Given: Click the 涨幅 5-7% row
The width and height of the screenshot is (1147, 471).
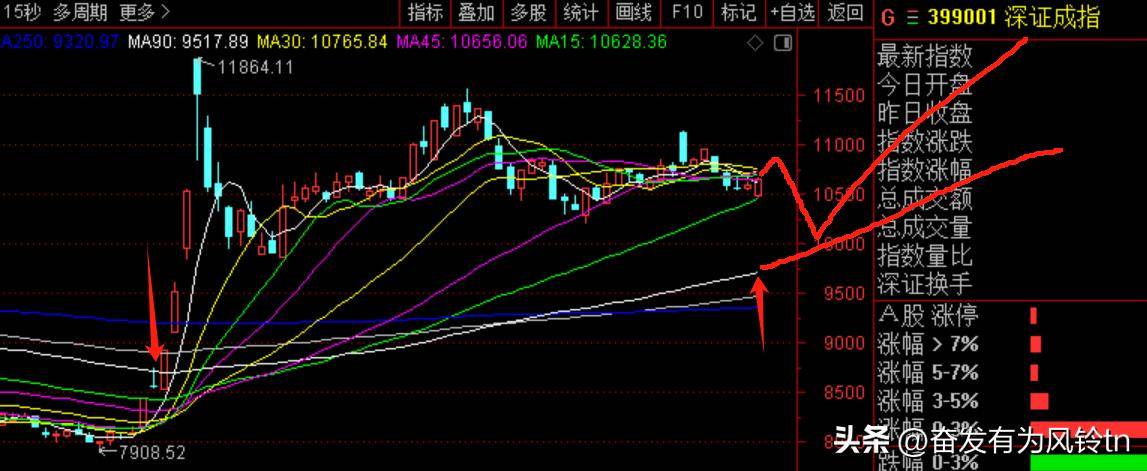Looking at the screenshot, I should tap(928, 373).
